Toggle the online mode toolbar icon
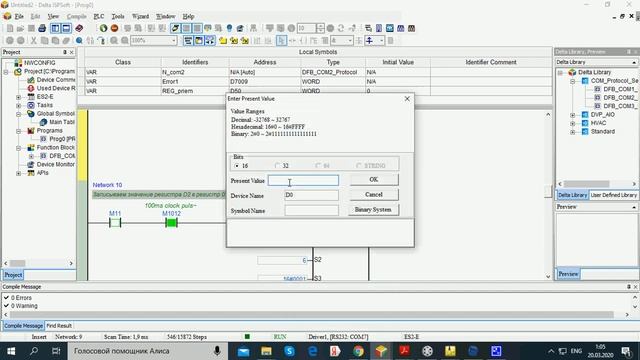This screenshot has width=640, height=360. point(175,28)
